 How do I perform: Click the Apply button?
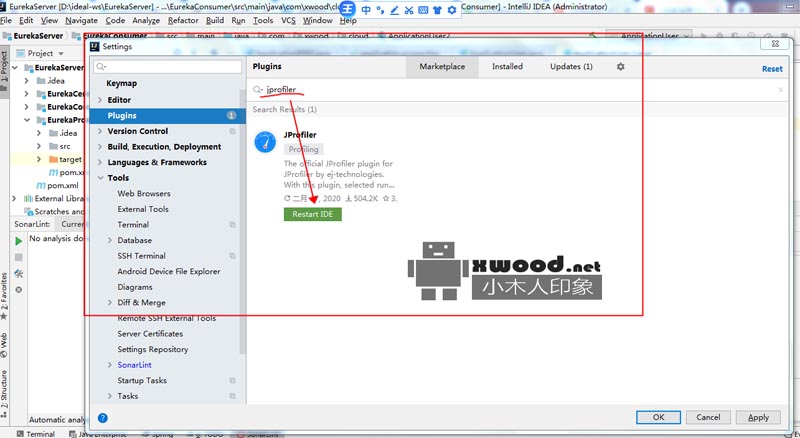click(x=758, y=417)
